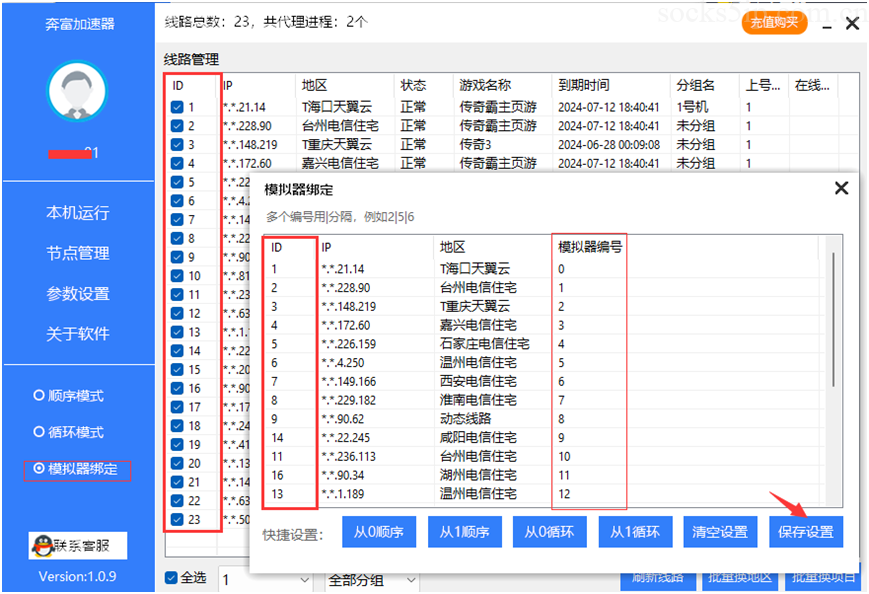The image size is (869, 594).
Task: Uncheck the checkbox for line ID 1
Action: [177, 107]
